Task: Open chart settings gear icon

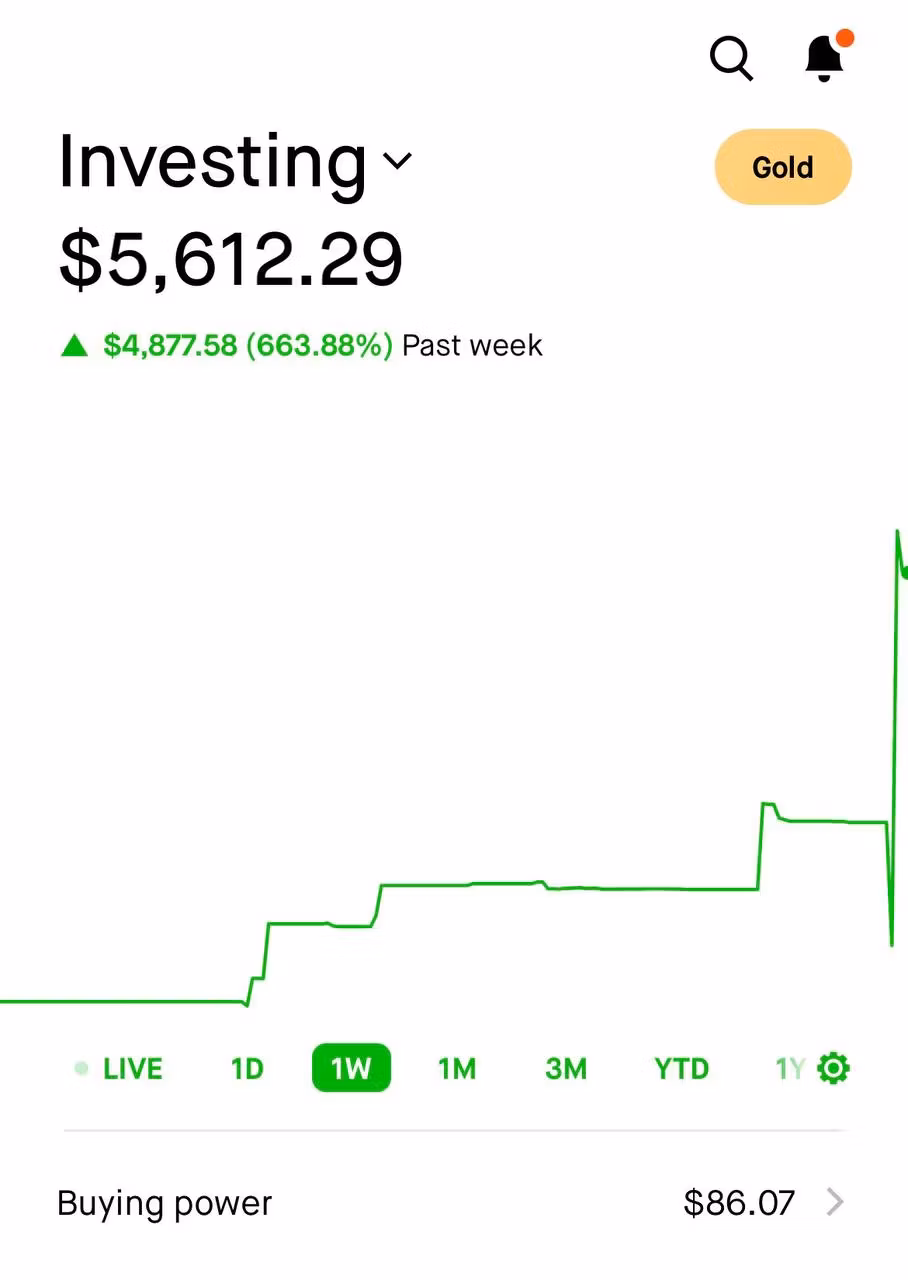Action: [x=833, y=1069]
